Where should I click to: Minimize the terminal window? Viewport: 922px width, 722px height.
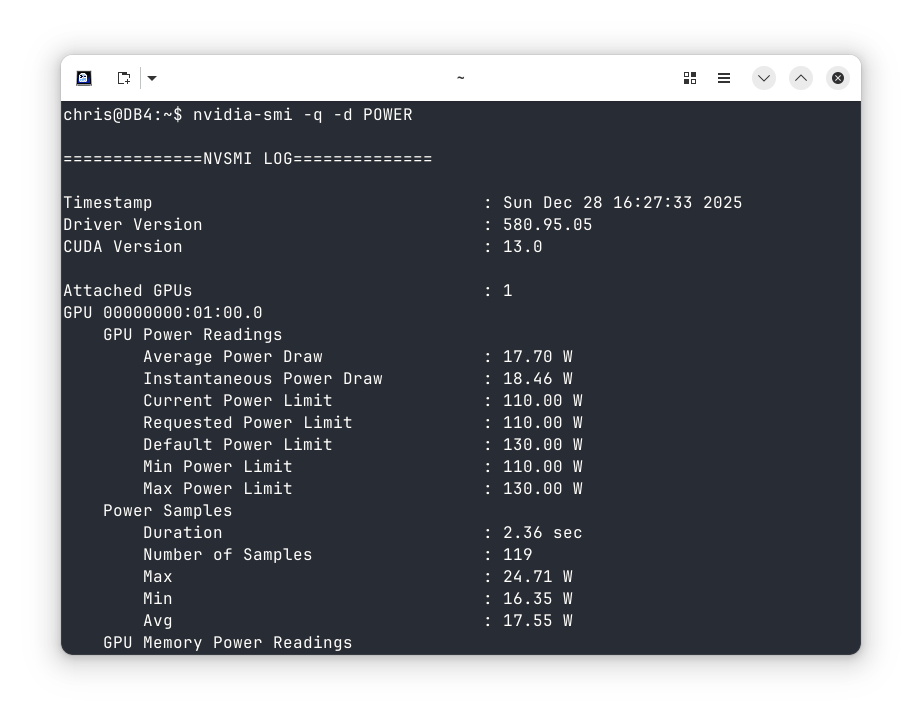point(764,78)
